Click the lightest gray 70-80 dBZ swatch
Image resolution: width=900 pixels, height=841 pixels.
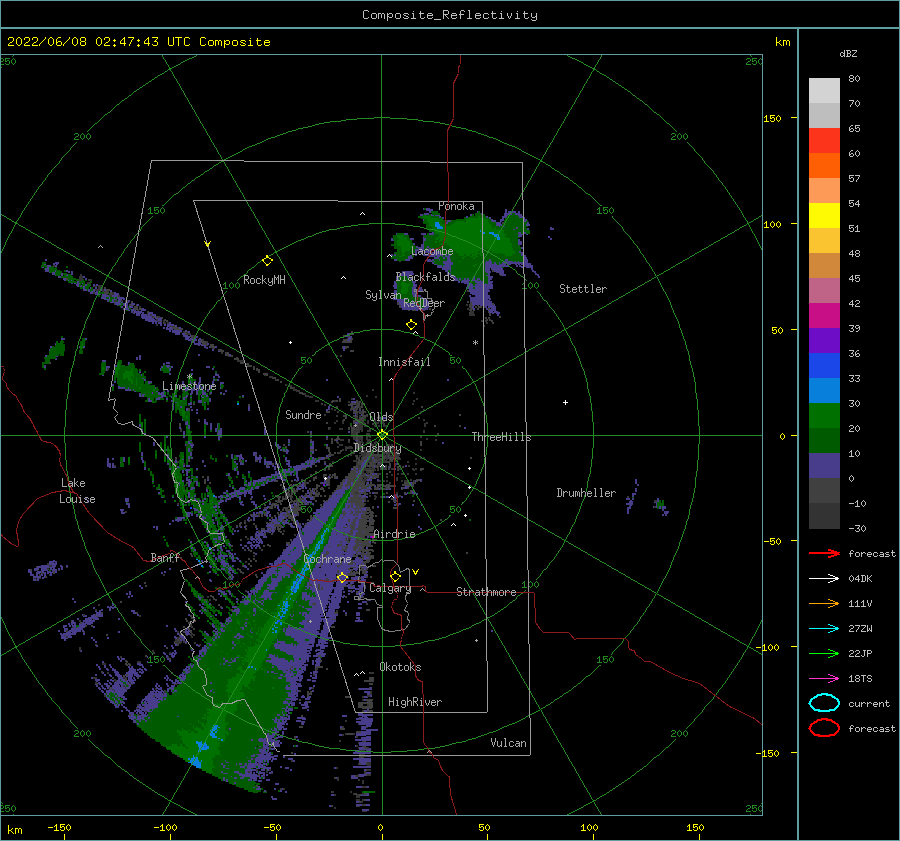824,91
